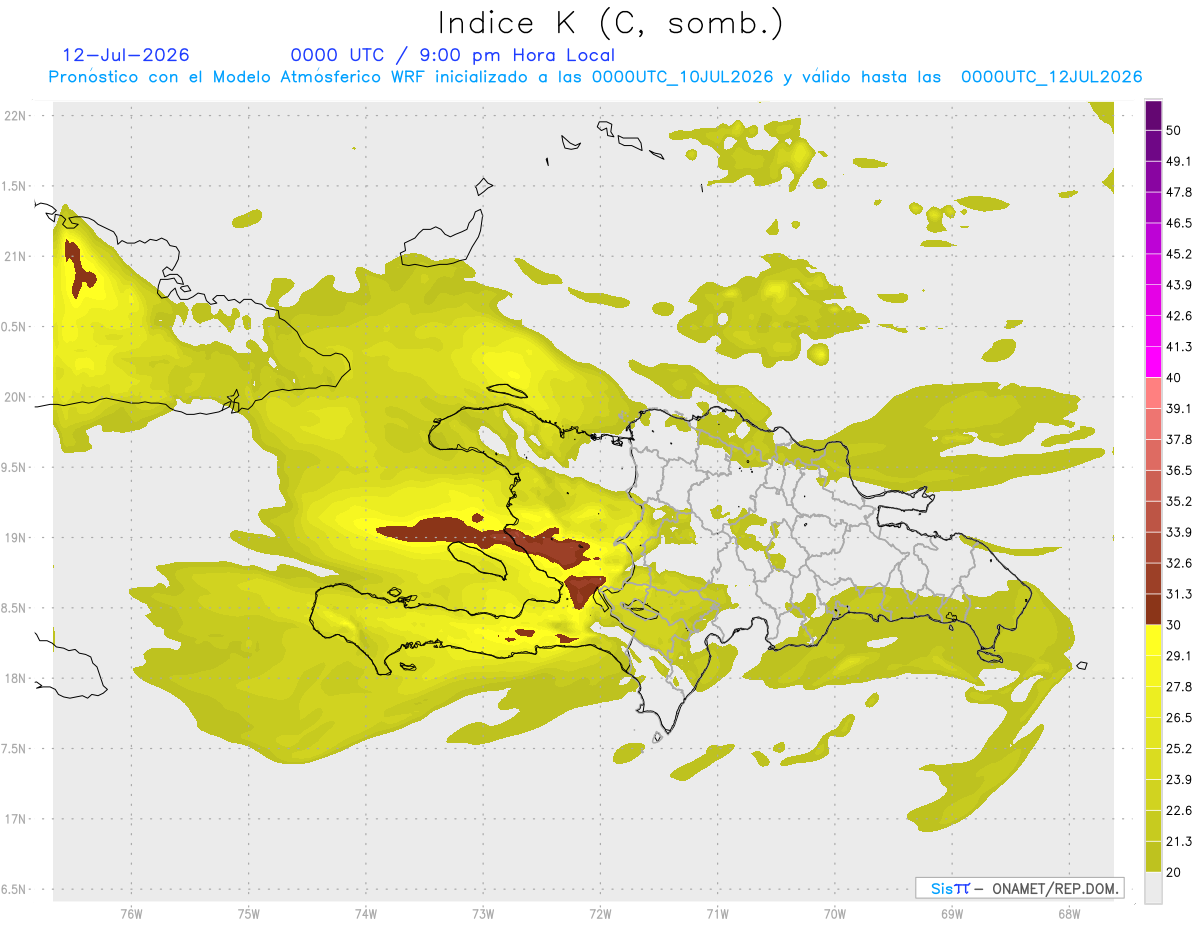Select the '29.1' colorbar value

click(1179, 656)
